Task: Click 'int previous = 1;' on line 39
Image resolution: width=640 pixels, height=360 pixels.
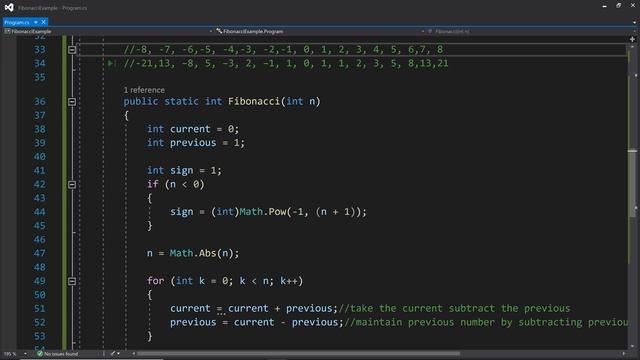Action: point(196,143)
